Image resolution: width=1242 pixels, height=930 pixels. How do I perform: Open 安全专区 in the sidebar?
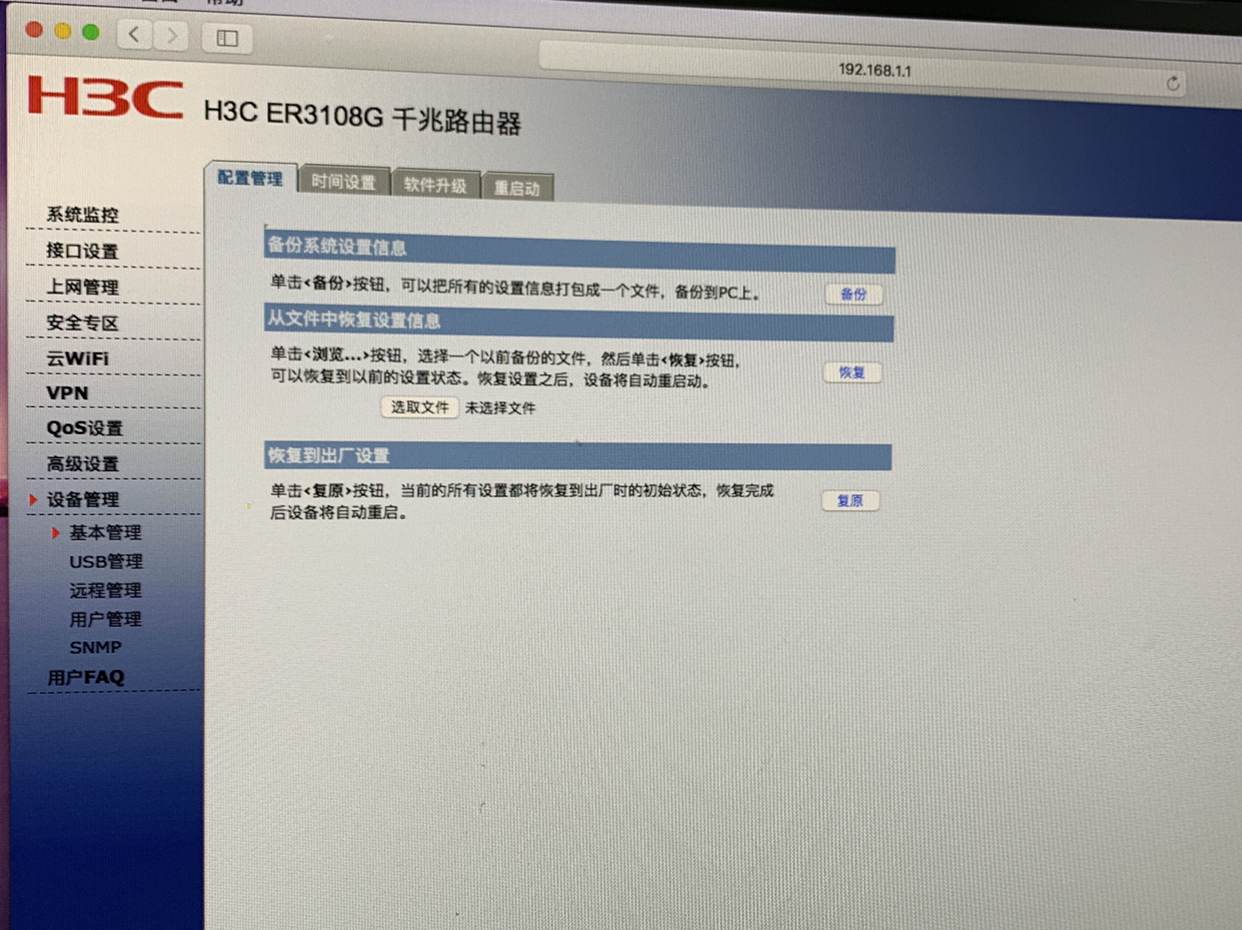[82, 323]
